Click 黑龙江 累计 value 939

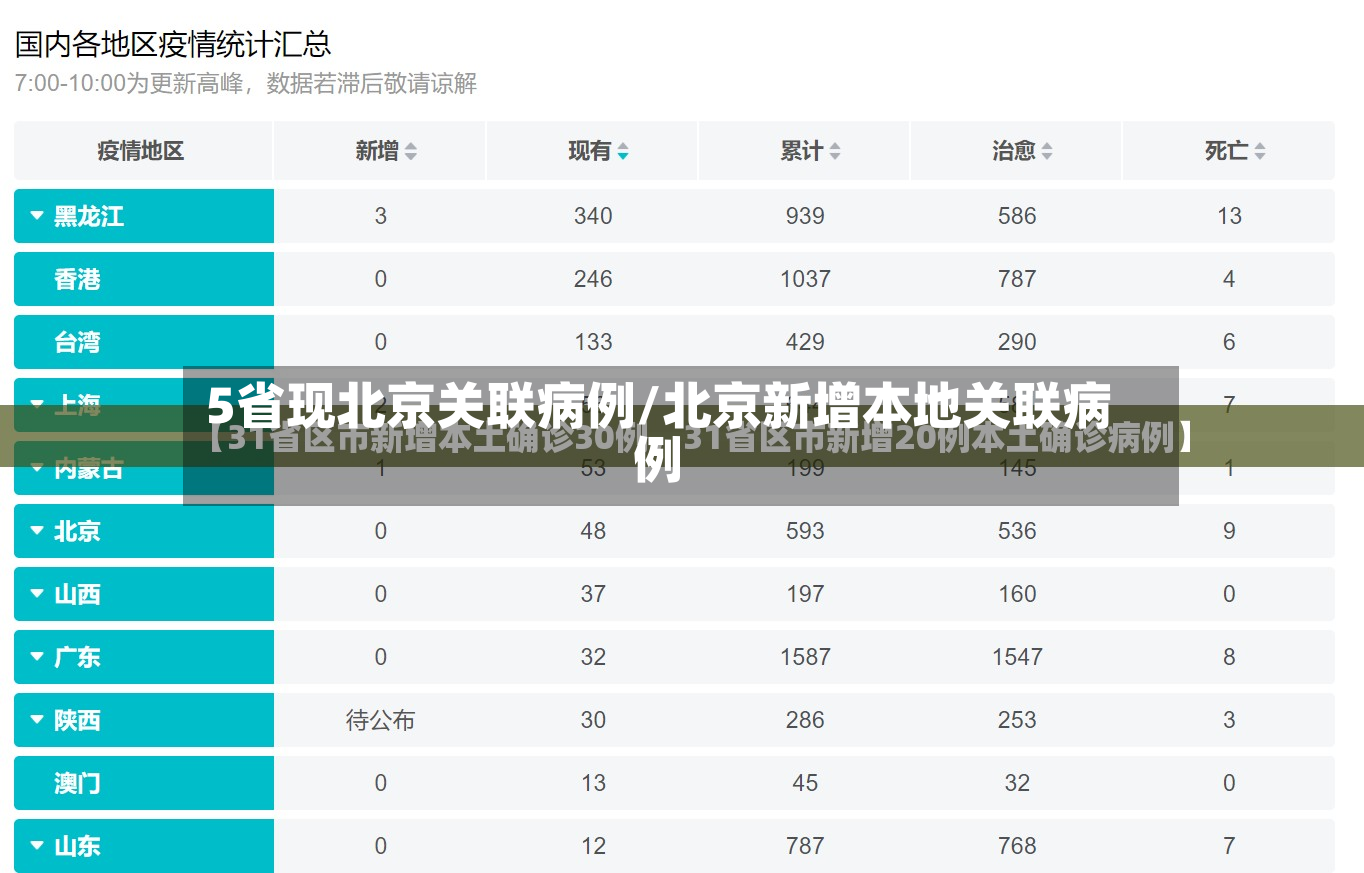(805, 216)
